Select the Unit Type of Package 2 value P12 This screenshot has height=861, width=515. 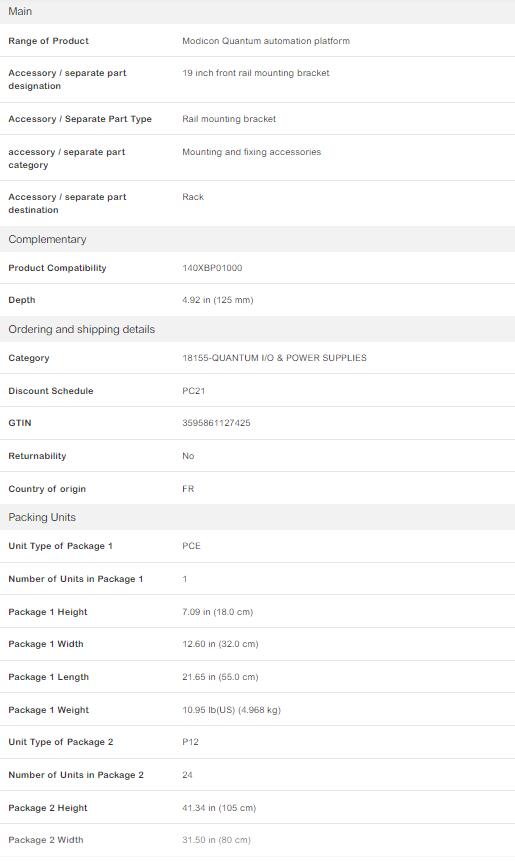click(190, 742)
